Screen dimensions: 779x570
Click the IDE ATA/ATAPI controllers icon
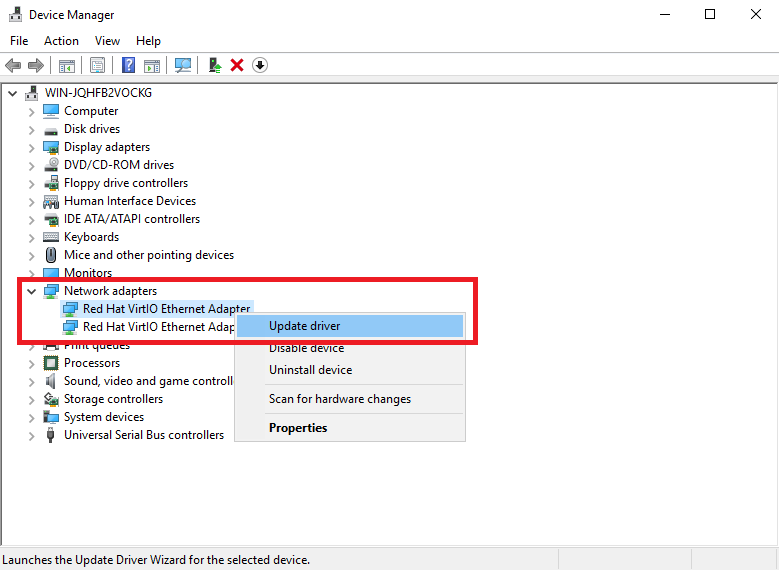tap(51, 219)
